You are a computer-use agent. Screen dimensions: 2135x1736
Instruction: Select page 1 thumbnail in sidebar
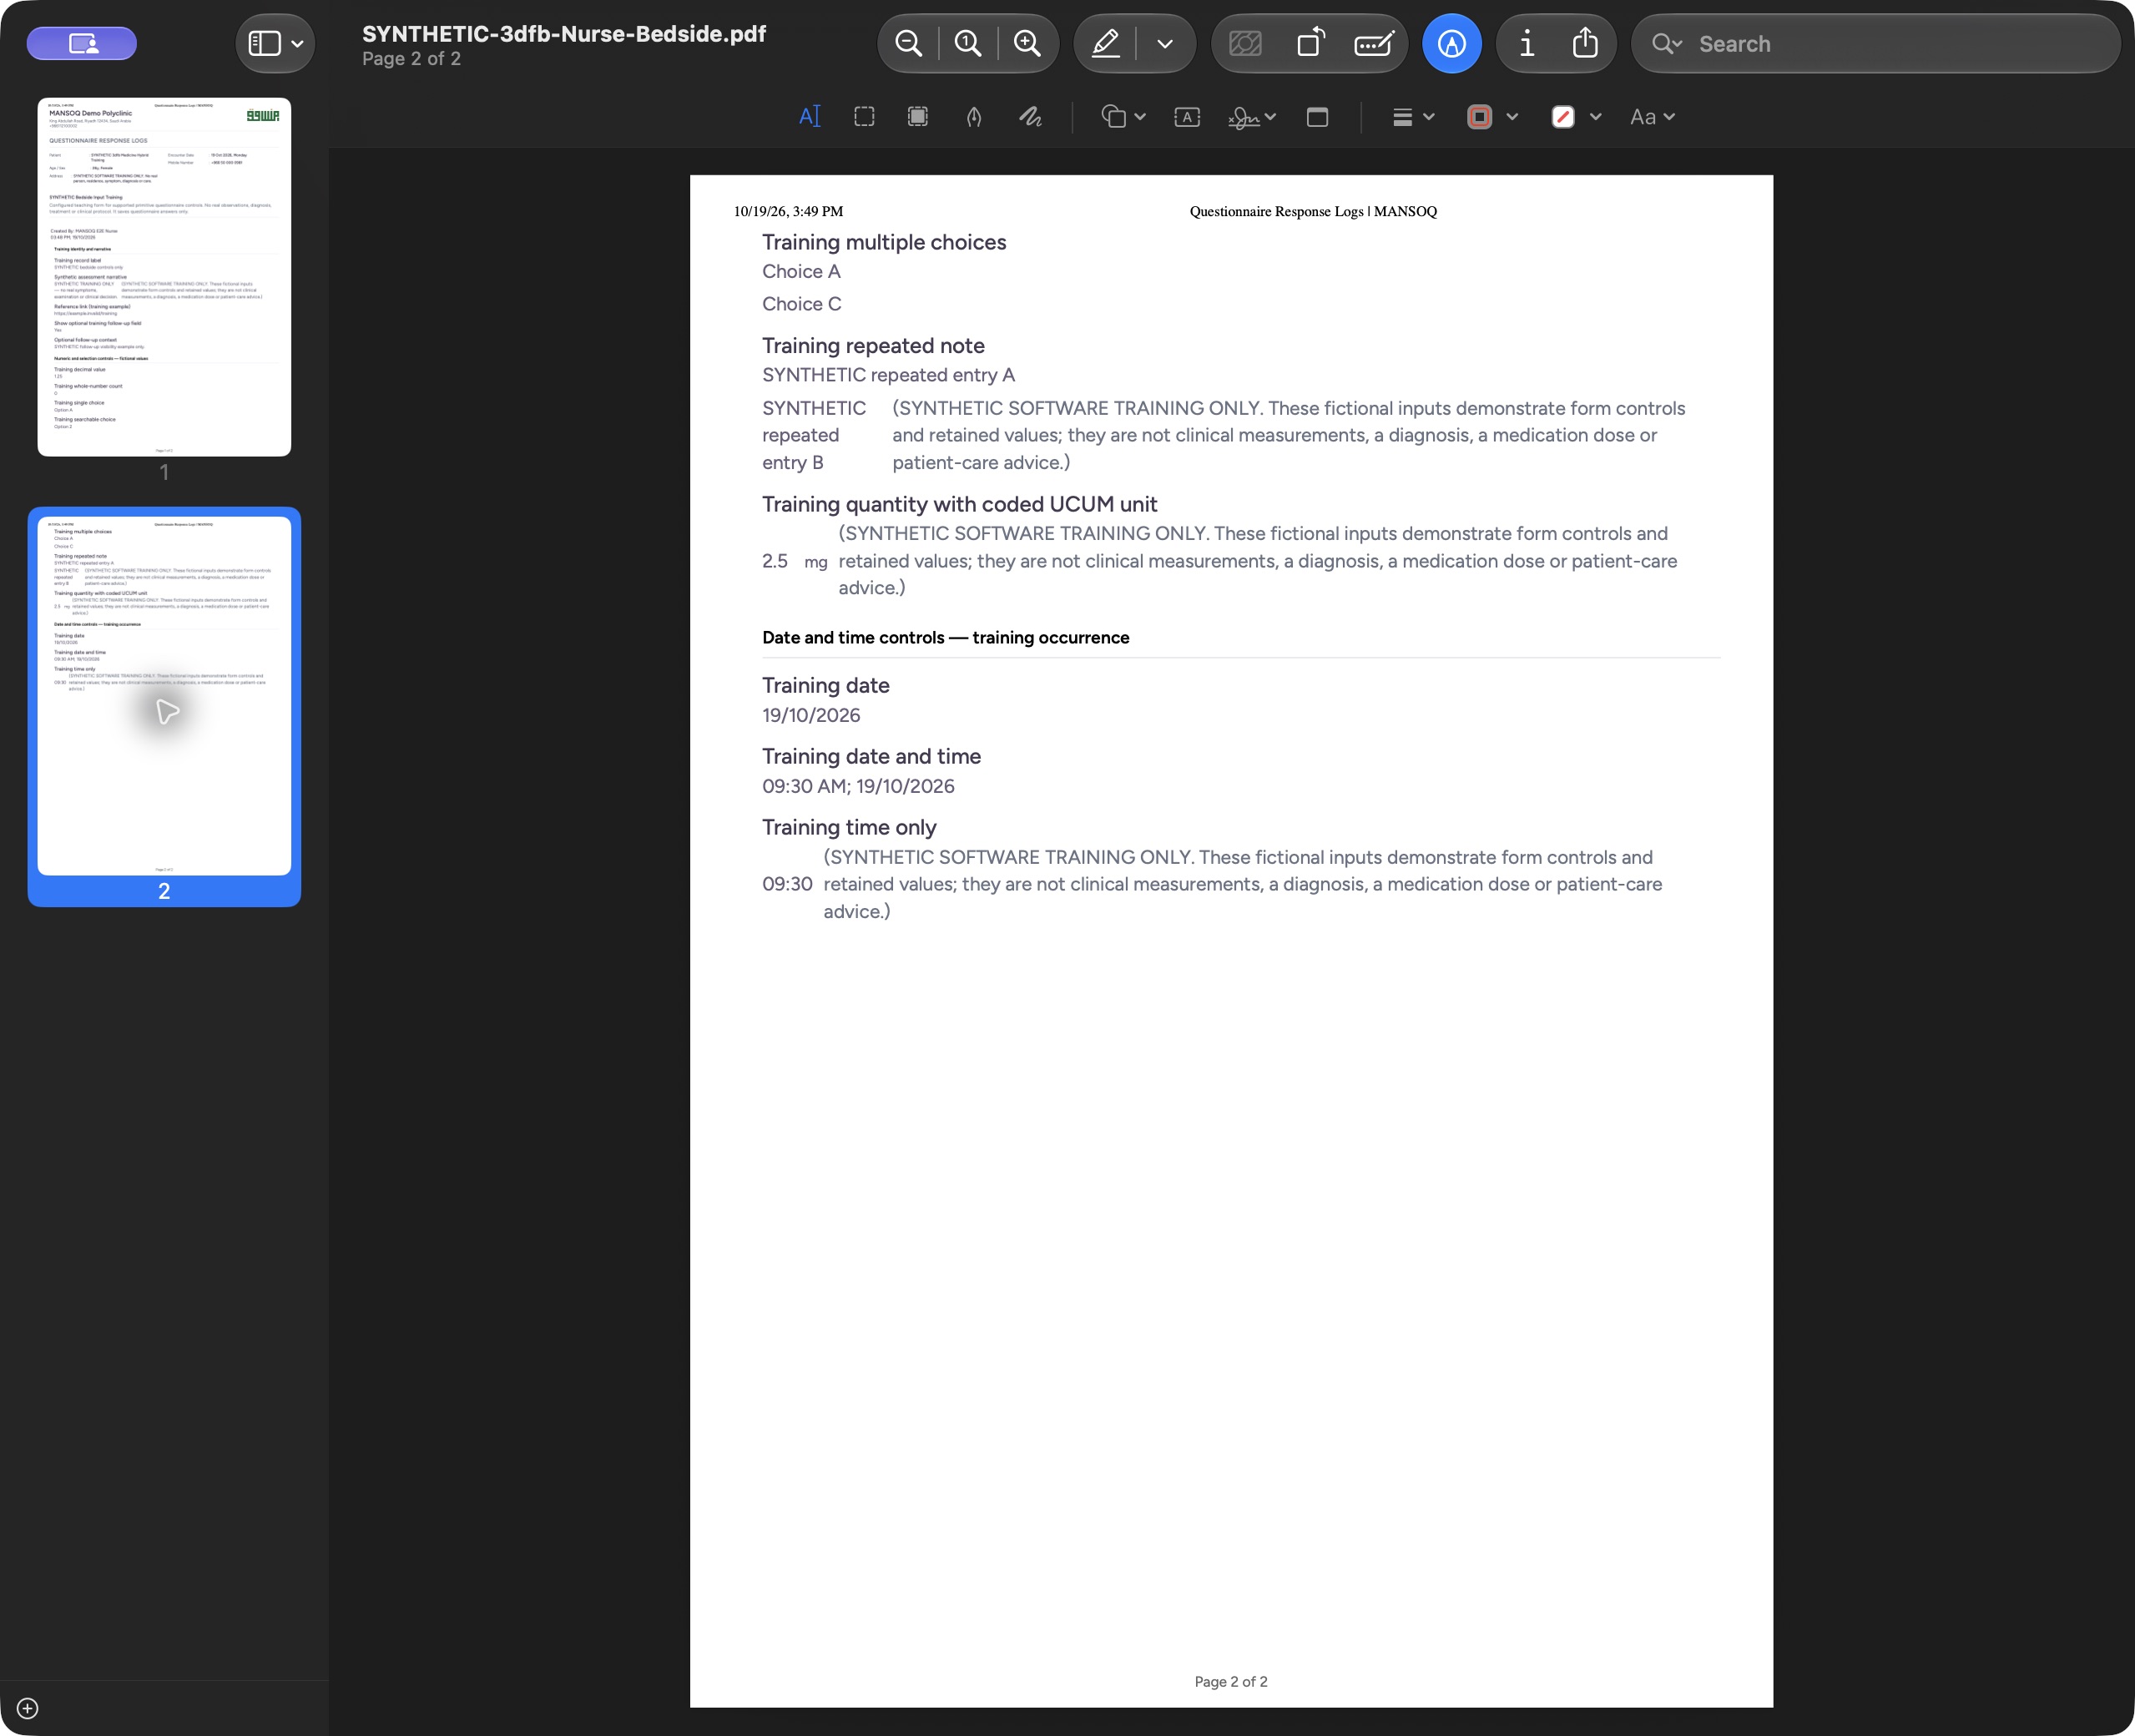pyautogui.click(x=164, y=277)
